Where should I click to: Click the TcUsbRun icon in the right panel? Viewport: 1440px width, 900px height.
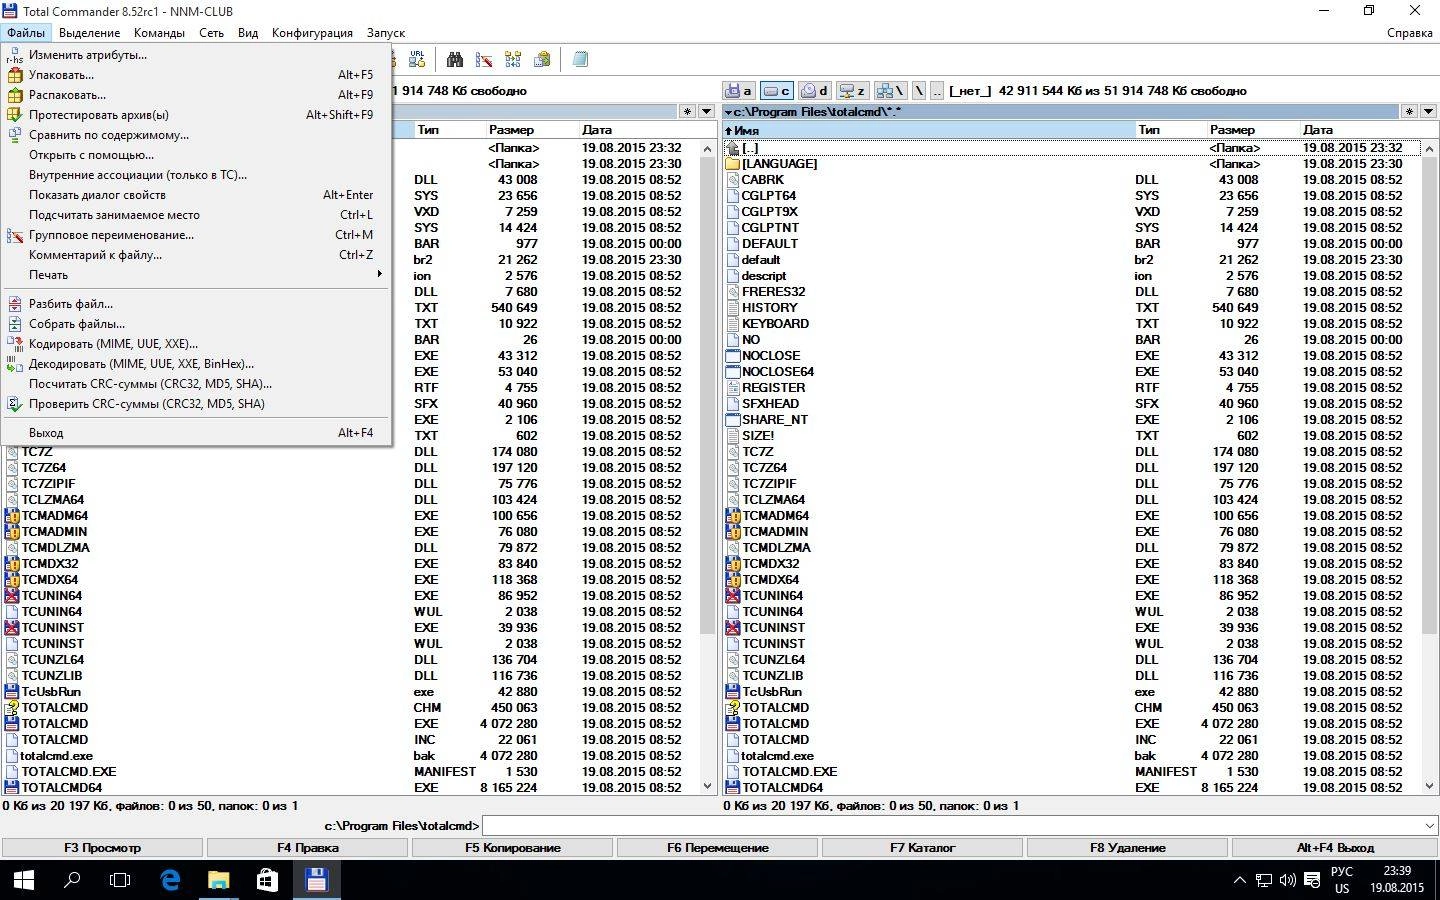pos(733,692)
